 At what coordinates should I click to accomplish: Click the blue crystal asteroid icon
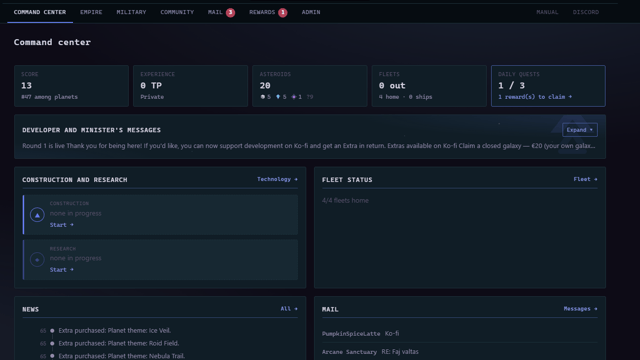point(278,97)
